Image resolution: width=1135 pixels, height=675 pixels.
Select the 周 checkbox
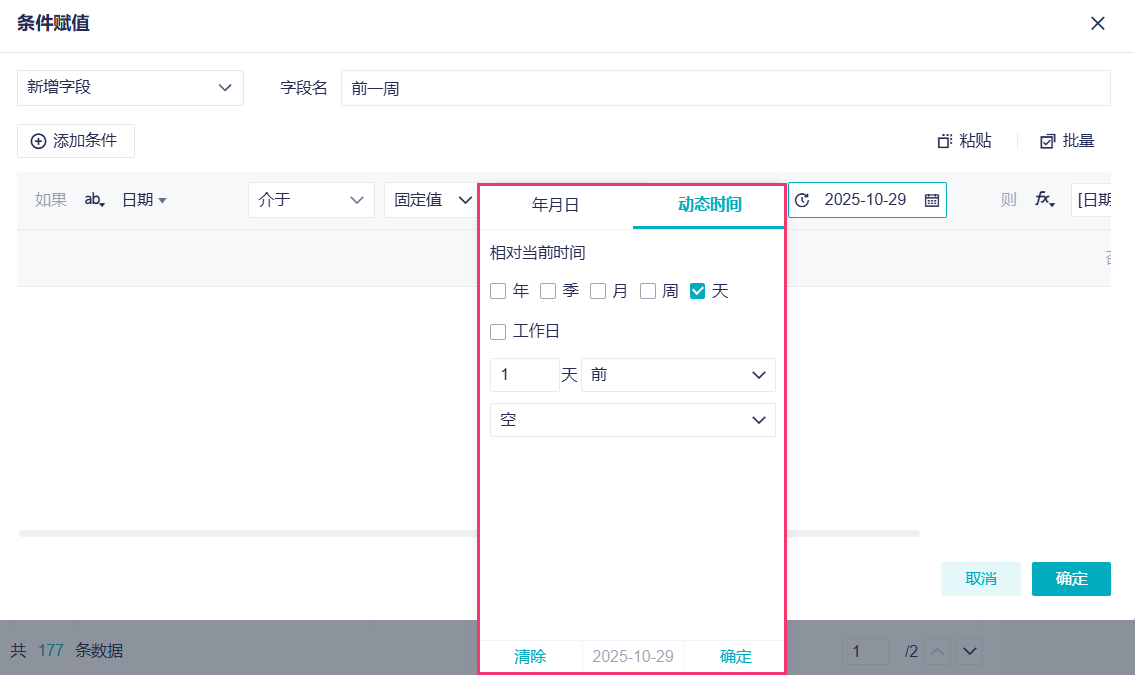coord(648,291)
